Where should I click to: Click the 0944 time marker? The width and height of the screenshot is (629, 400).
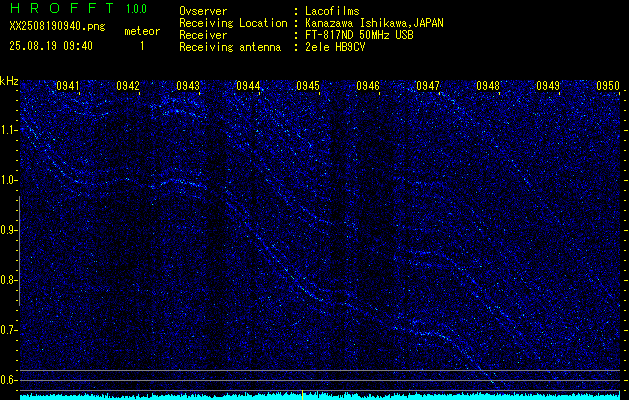248,86
